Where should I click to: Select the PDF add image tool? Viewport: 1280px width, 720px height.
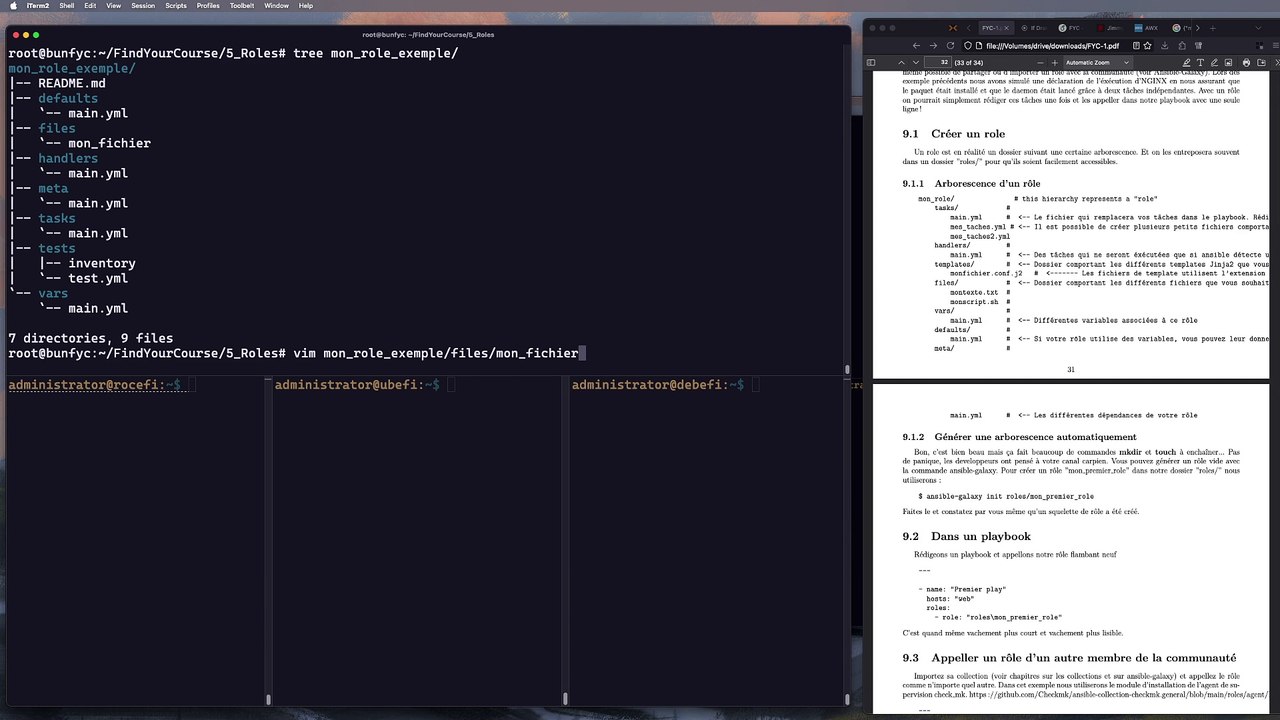[1228, 62]
